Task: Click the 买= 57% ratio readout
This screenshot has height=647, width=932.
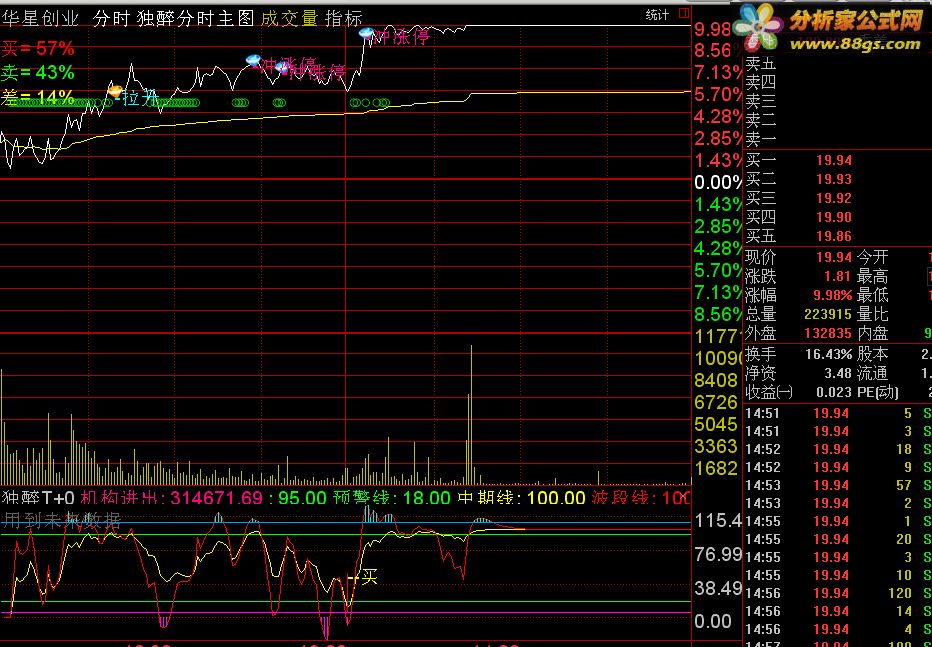Action: click(38, 48)
